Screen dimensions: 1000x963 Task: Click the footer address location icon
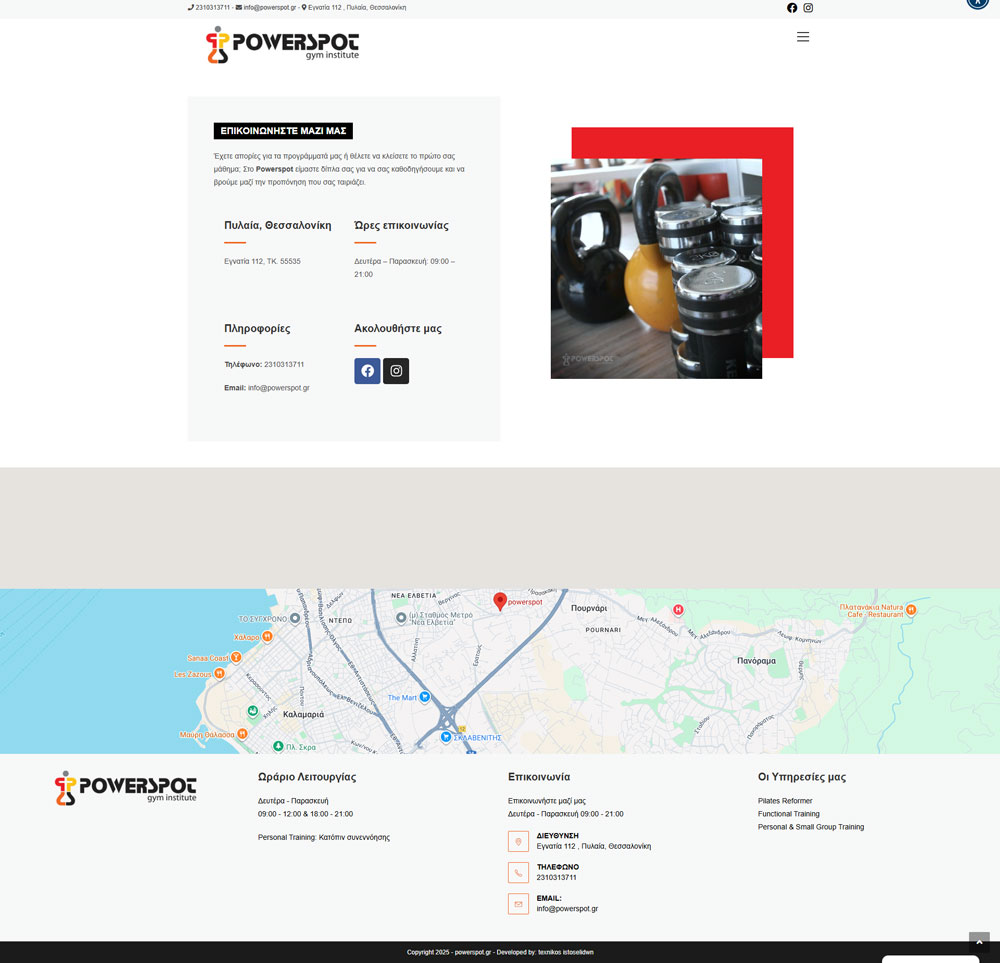tap(518, 841)
